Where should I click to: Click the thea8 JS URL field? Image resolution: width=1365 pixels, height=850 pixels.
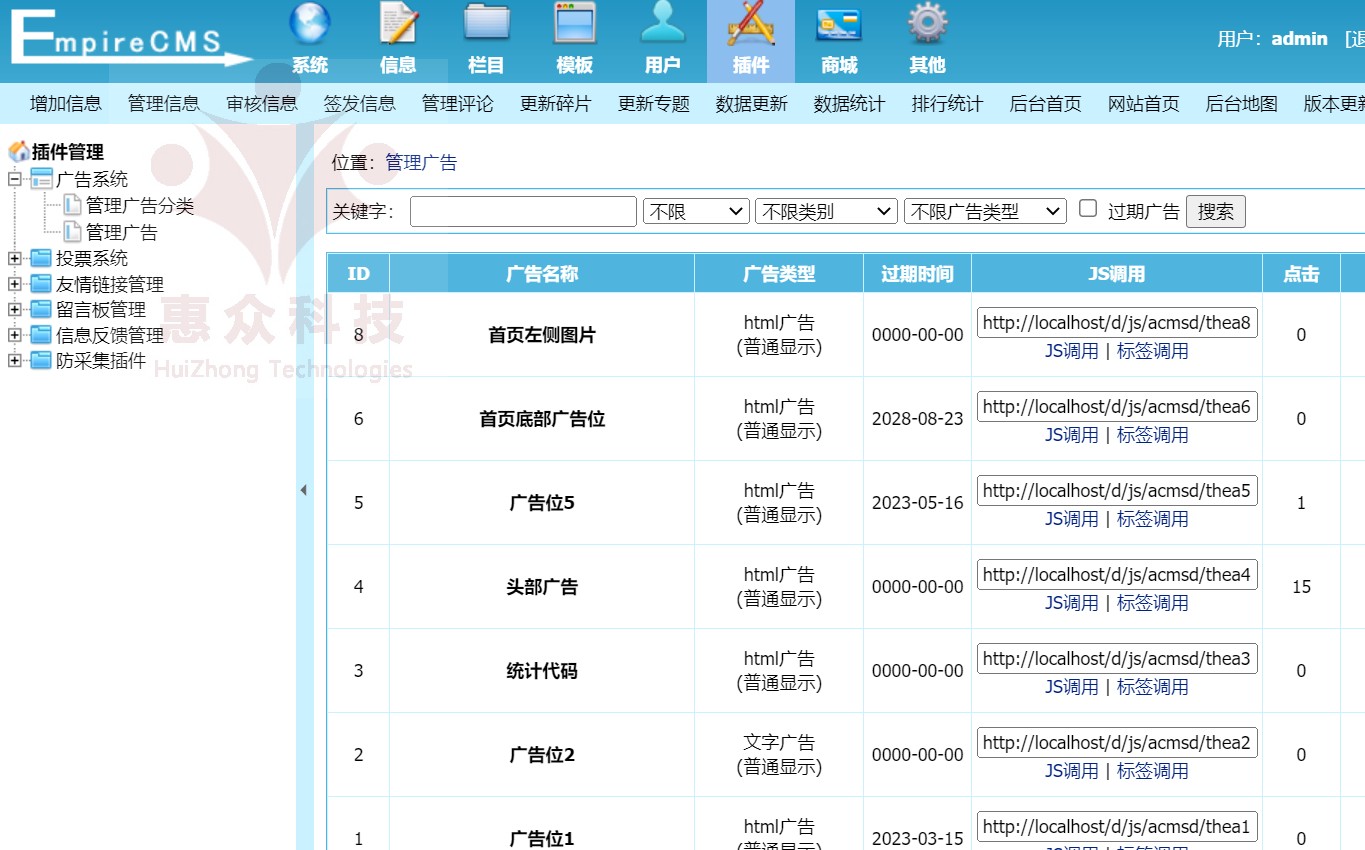click(x=1117, y=323)
